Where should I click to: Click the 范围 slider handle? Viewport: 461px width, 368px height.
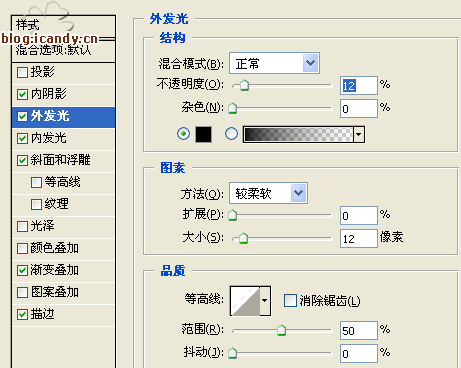[x=282, y=330]
